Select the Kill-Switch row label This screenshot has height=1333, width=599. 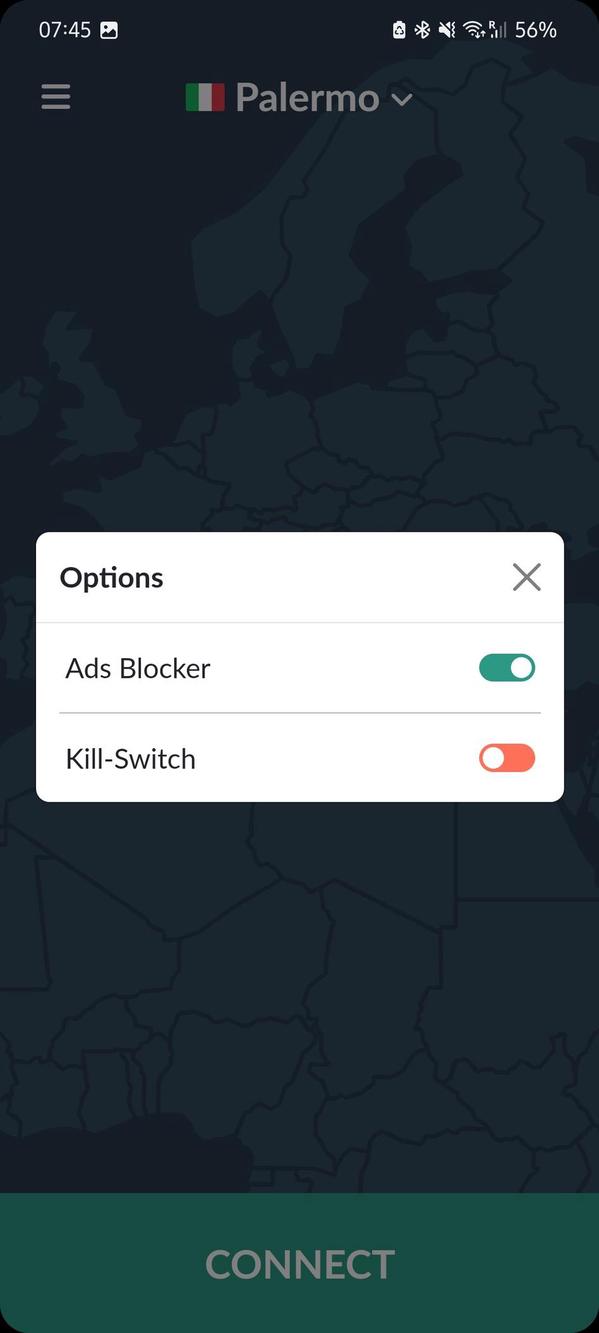131,758
